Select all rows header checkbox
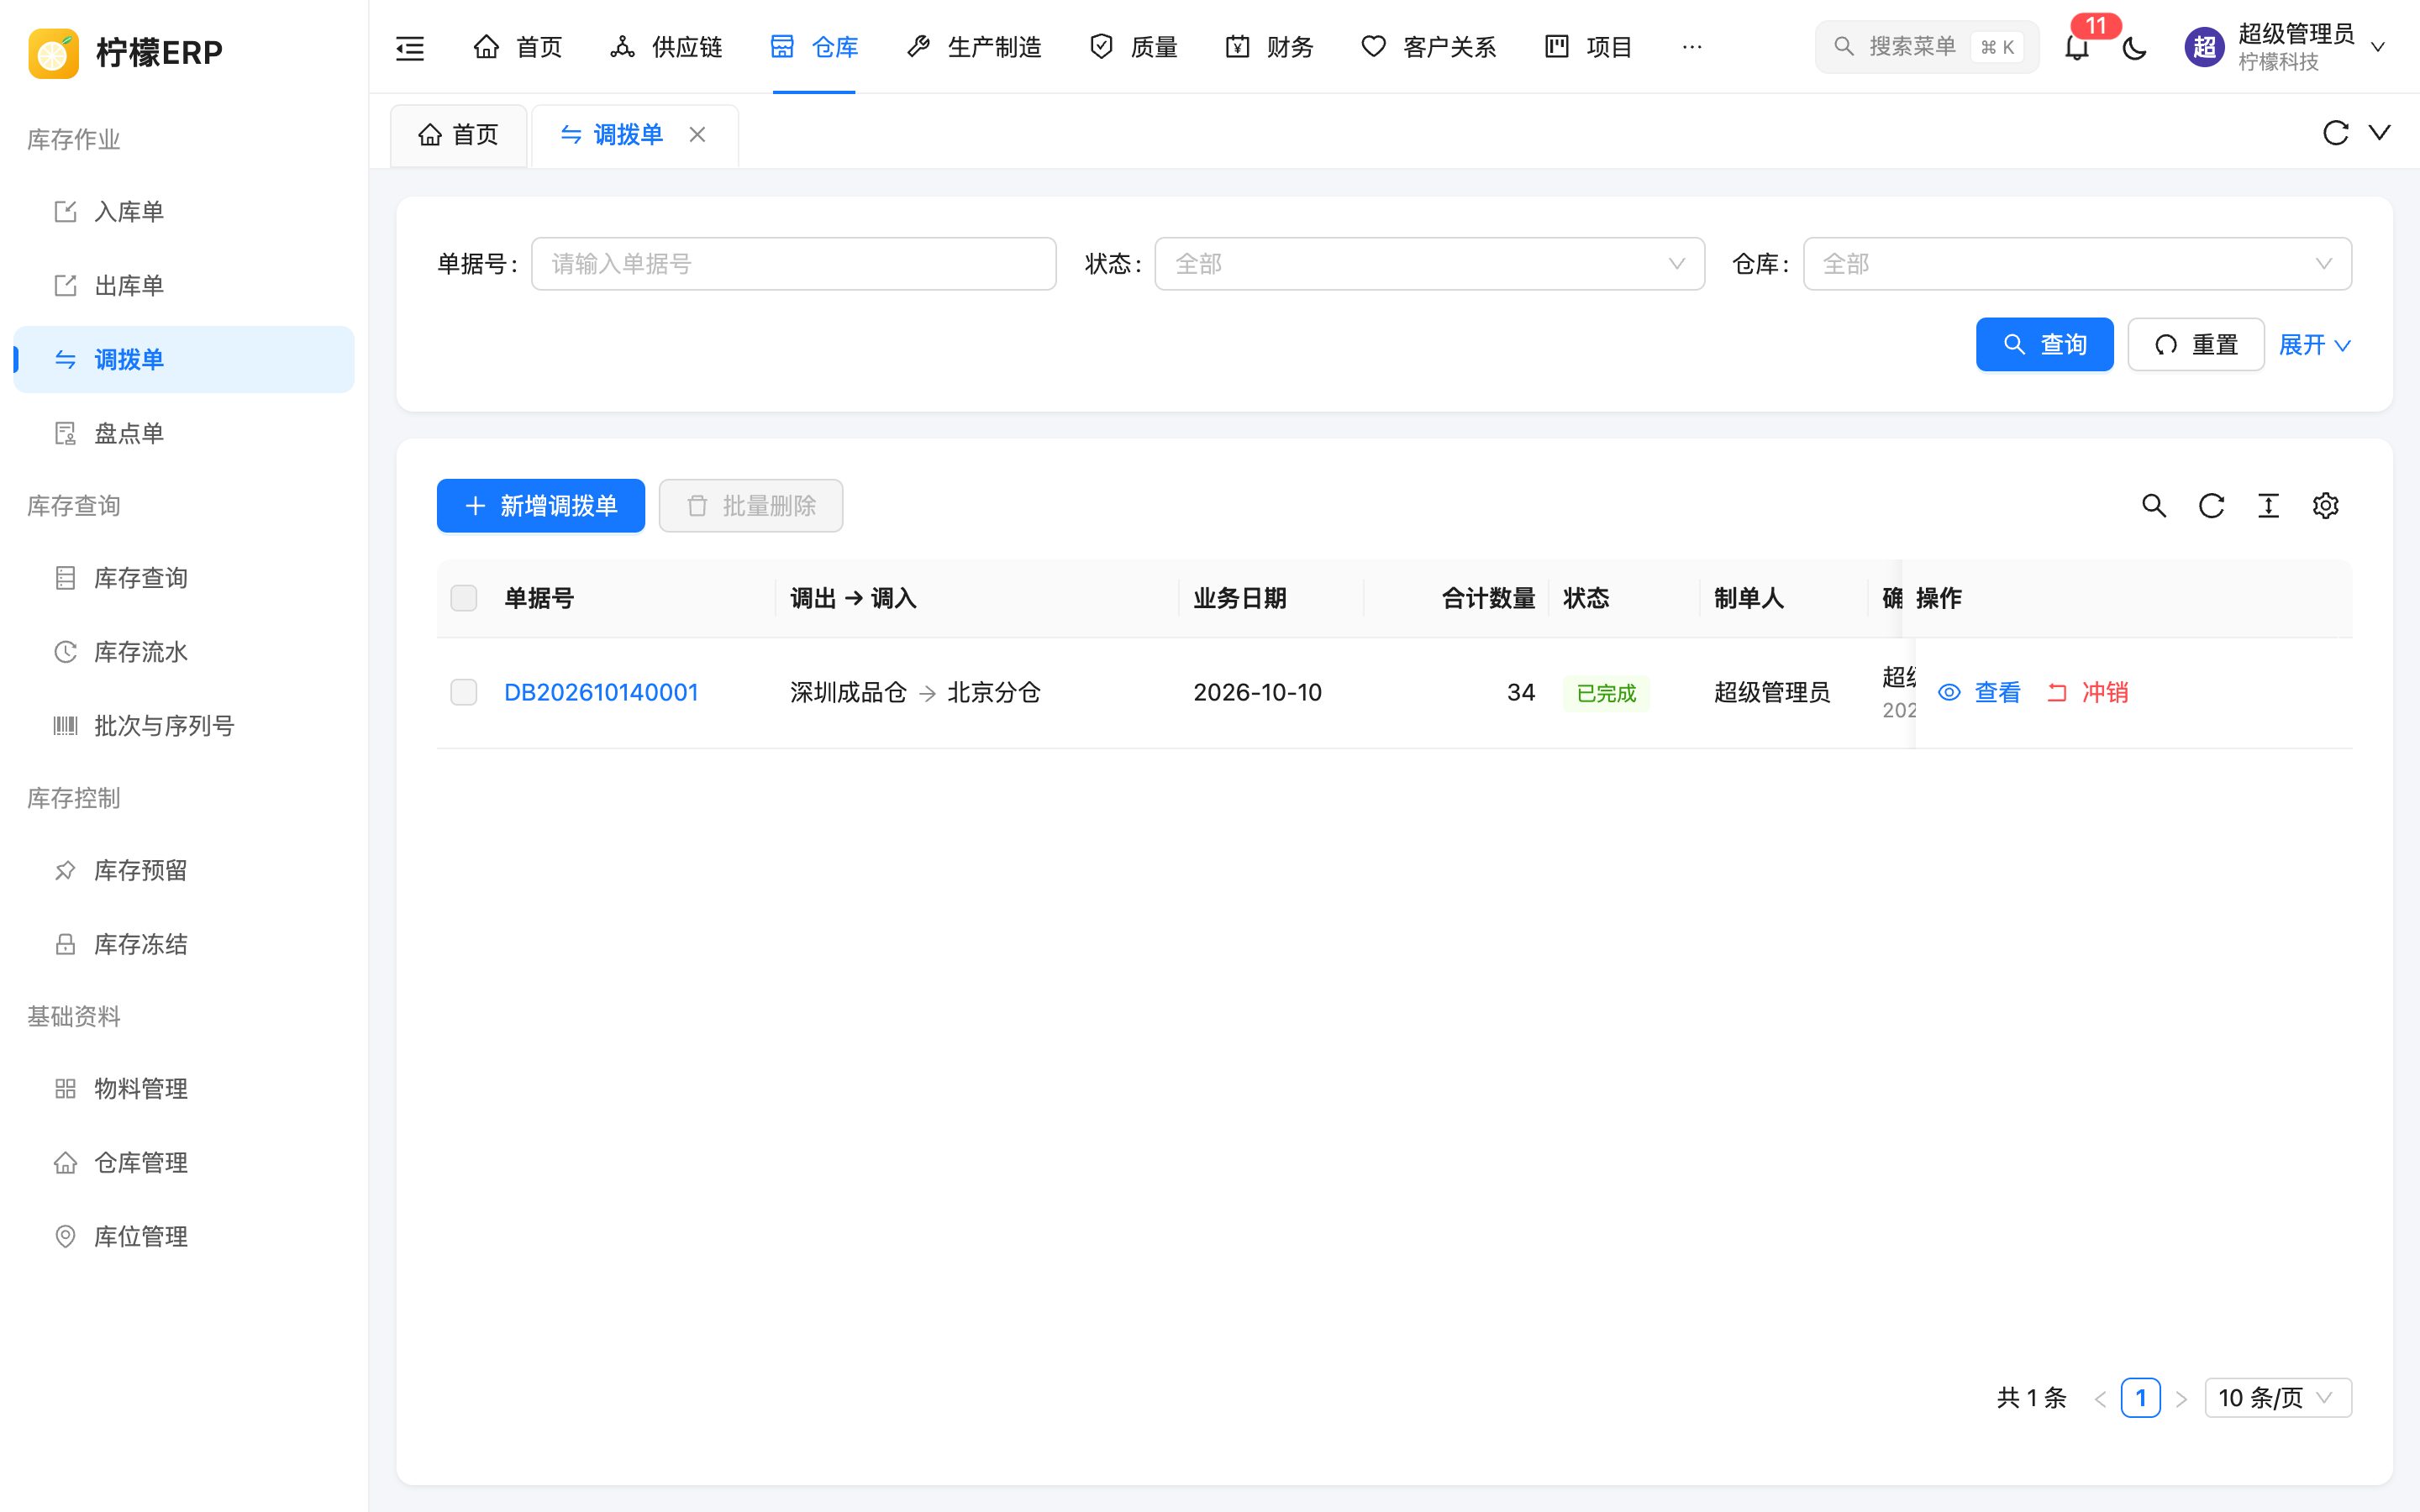This screenshot has height=1512, width=2420. click(464, 598)
